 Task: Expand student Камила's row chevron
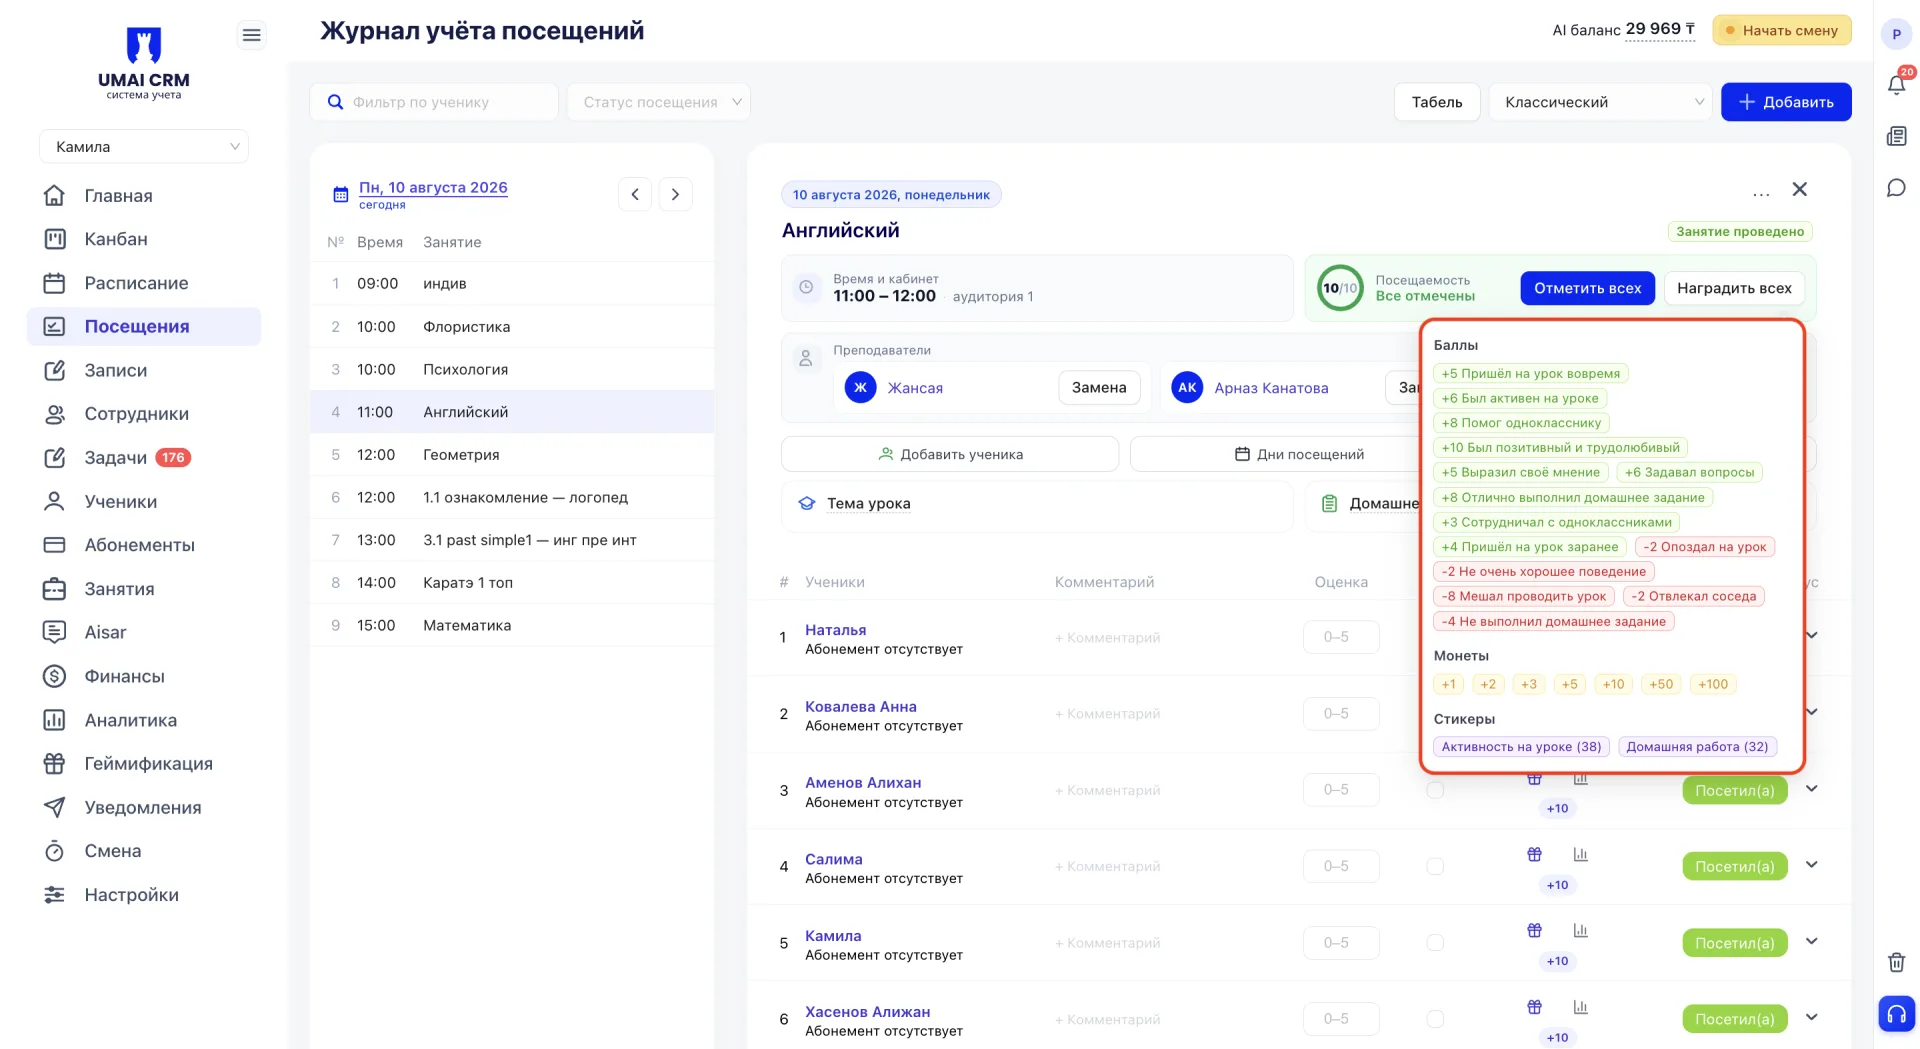(1811, 941)
